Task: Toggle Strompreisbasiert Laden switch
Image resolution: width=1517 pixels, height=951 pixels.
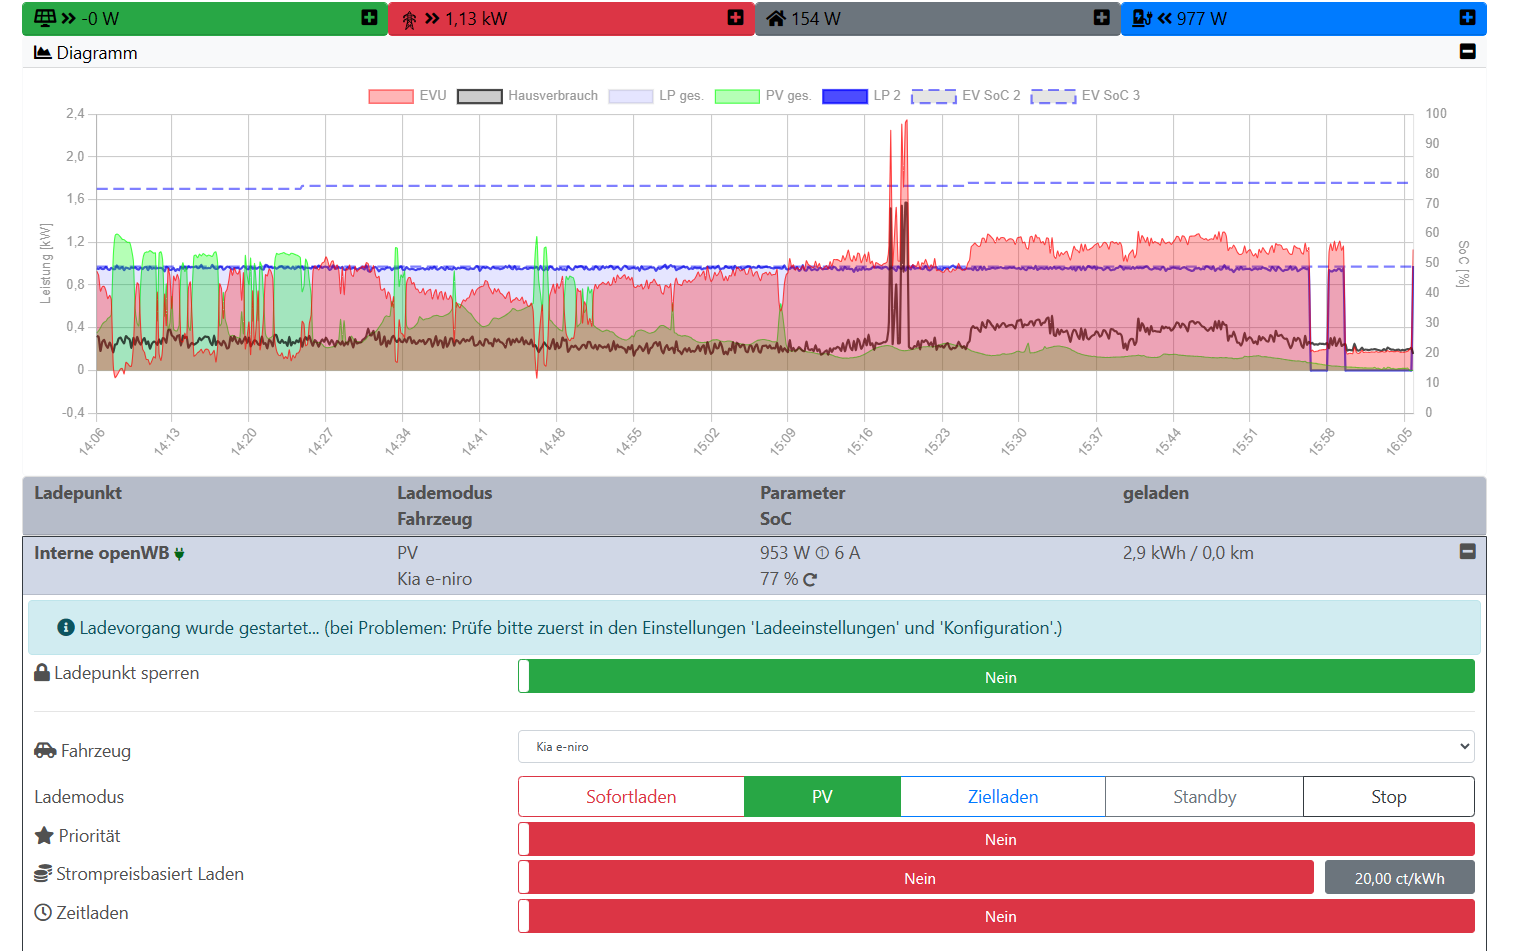Action: tap(916, 878)
